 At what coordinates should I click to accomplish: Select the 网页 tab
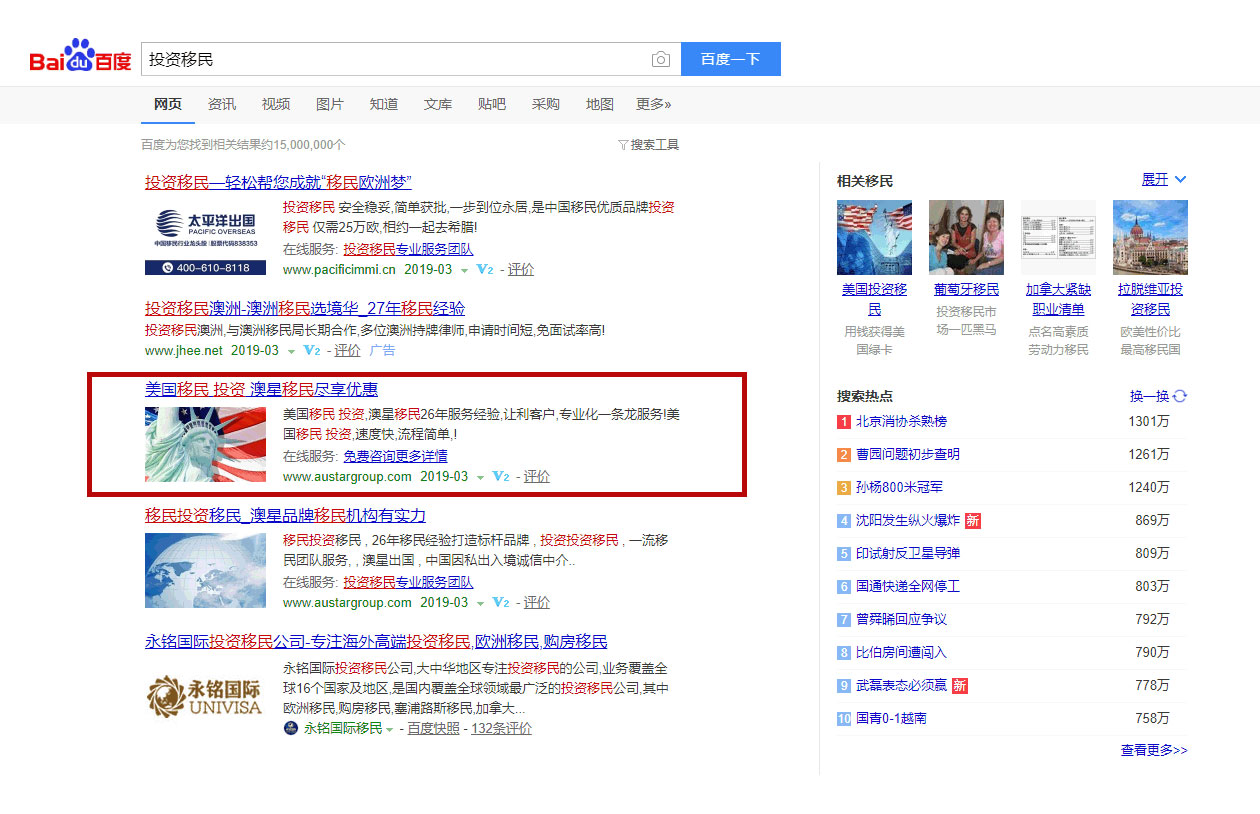pyautogui.click(x=168, y=104)
